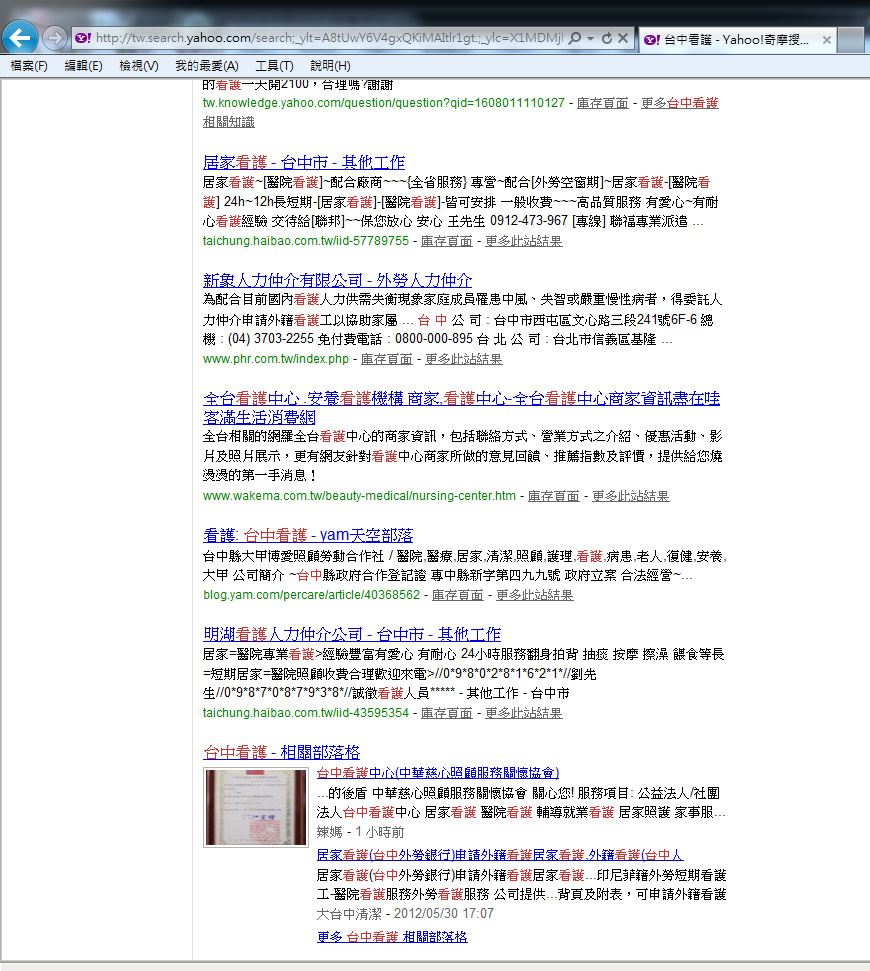Click the 更多台中看護 相關知識 link

pos(679,103)
